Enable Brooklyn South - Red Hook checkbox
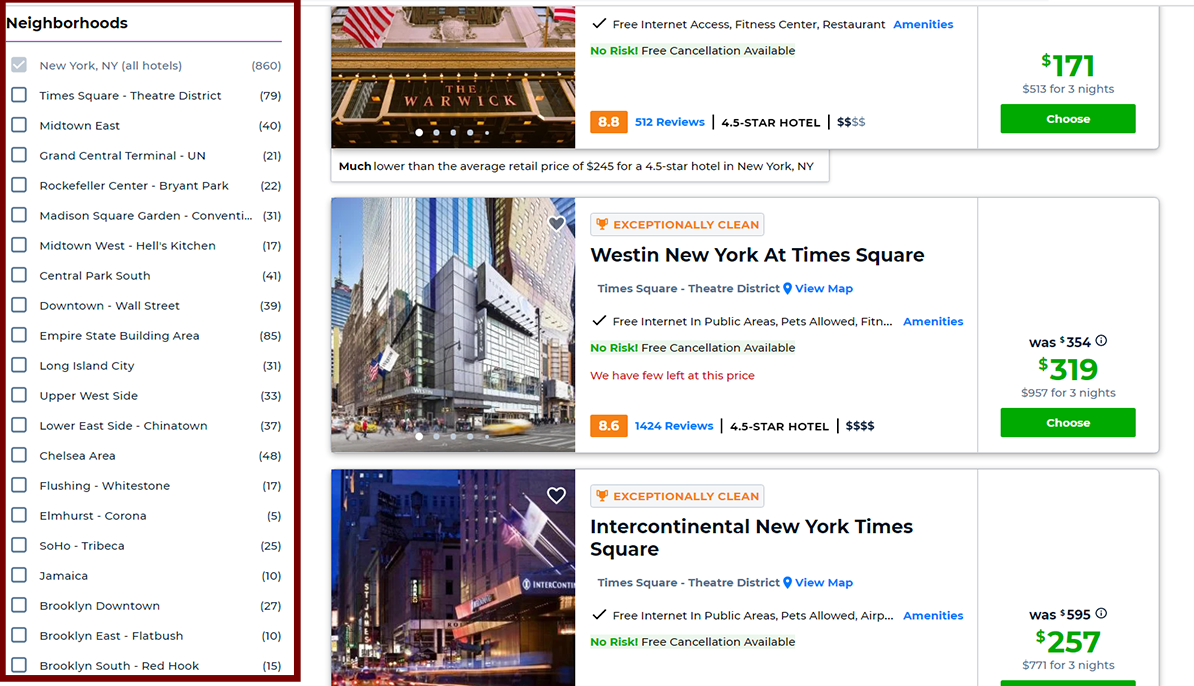The width and height of the screenshot is (1194, 686). [19, 665]
